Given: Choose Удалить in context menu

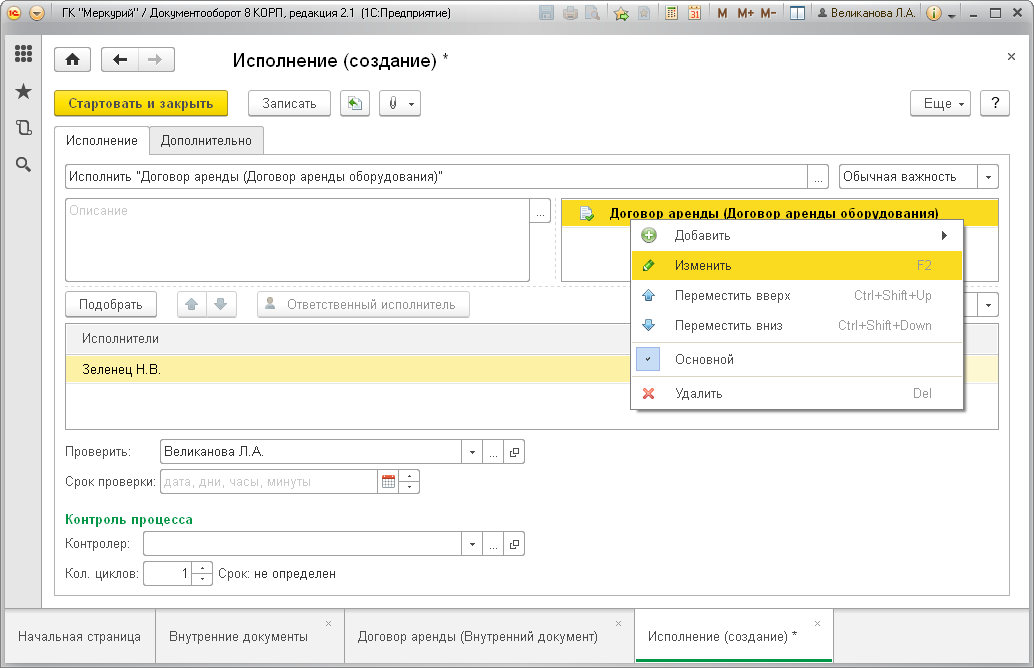Looking at the screenshot, I should point(797,394).
